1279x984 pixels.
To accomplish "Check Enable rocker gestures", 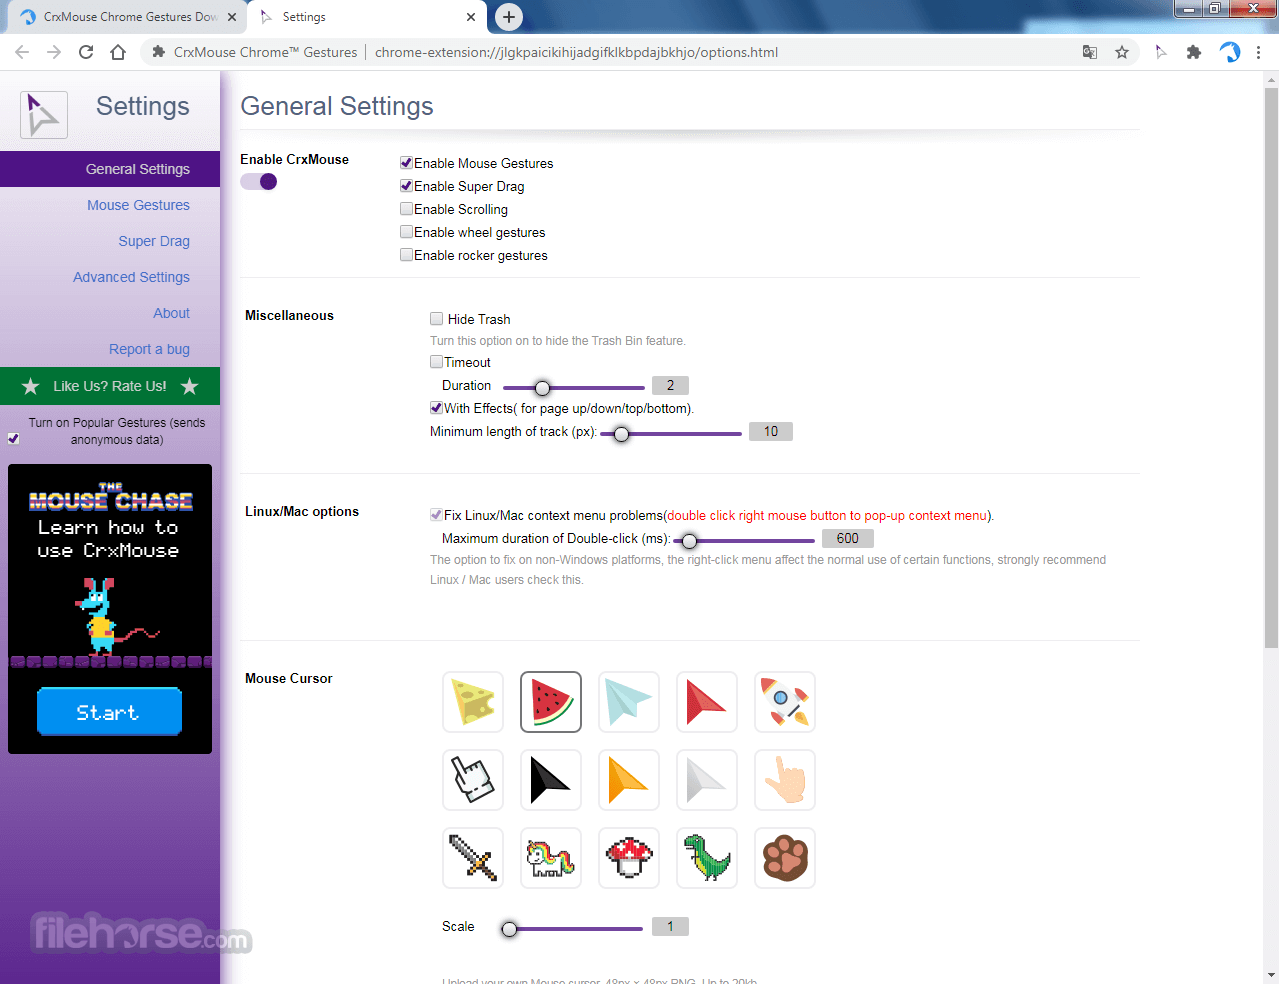I will coord(406,255).
